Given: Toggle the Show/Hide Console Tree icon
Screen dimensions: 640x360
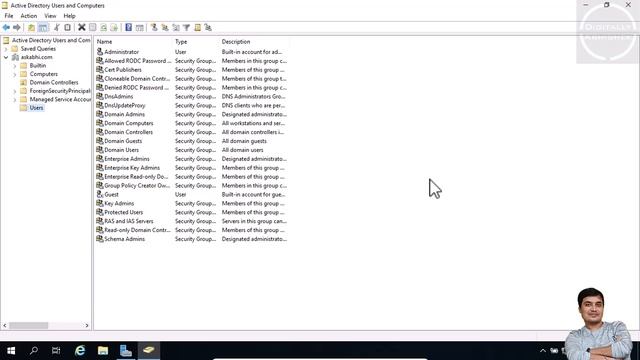Looking at the screenshot, I should [x=43, y=27].
